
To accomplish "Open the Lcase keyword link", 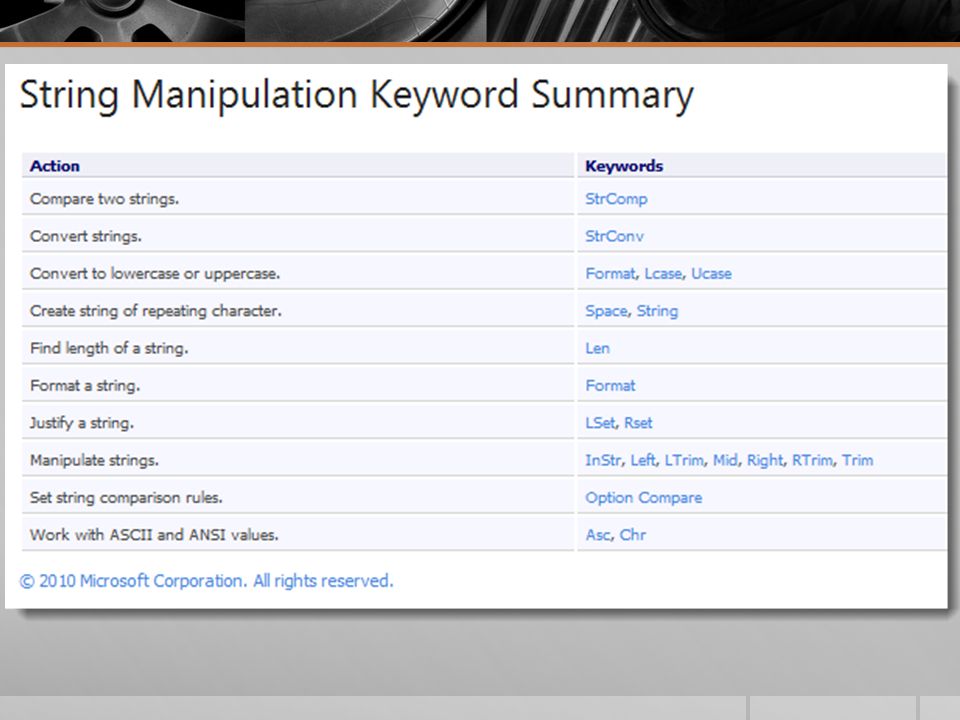I will coord(663,274).
